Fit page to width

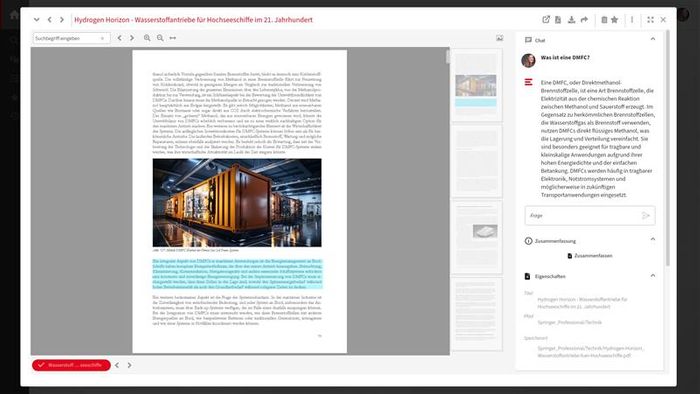coord(173,38)
